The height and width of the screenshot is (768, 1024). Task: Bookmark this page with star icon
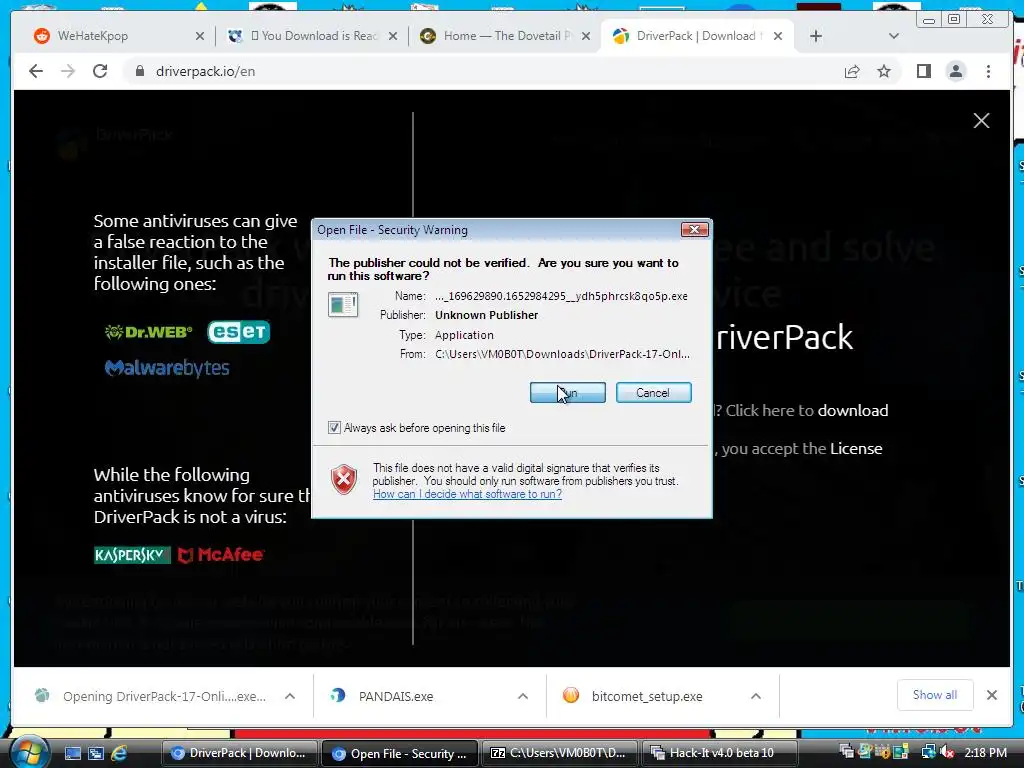pos(884,71)
